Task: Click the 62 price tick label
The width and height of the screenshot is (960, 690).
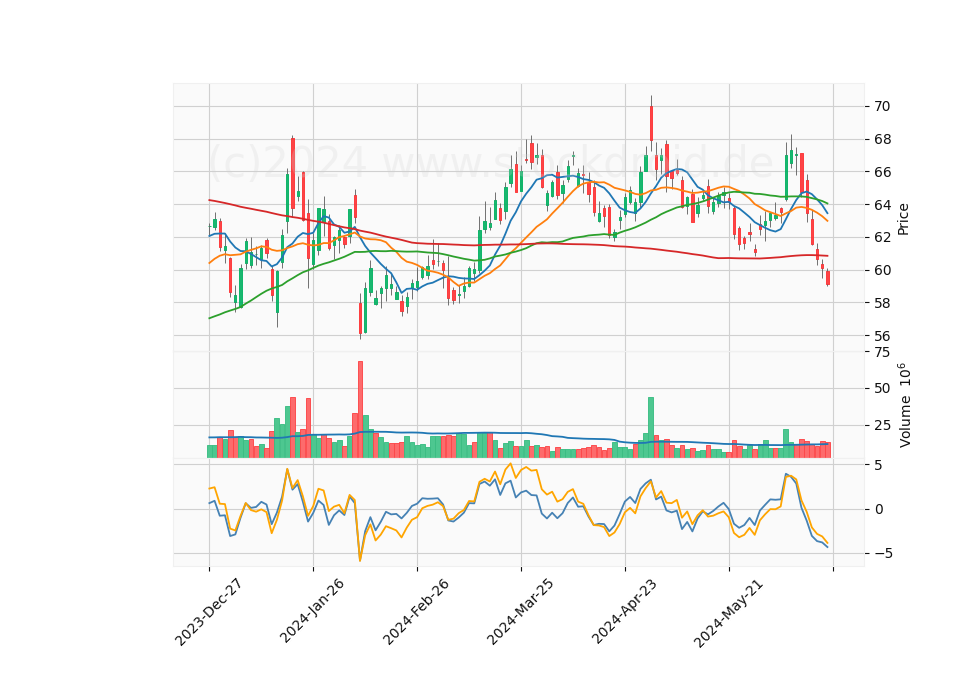Action: point(882,238)
